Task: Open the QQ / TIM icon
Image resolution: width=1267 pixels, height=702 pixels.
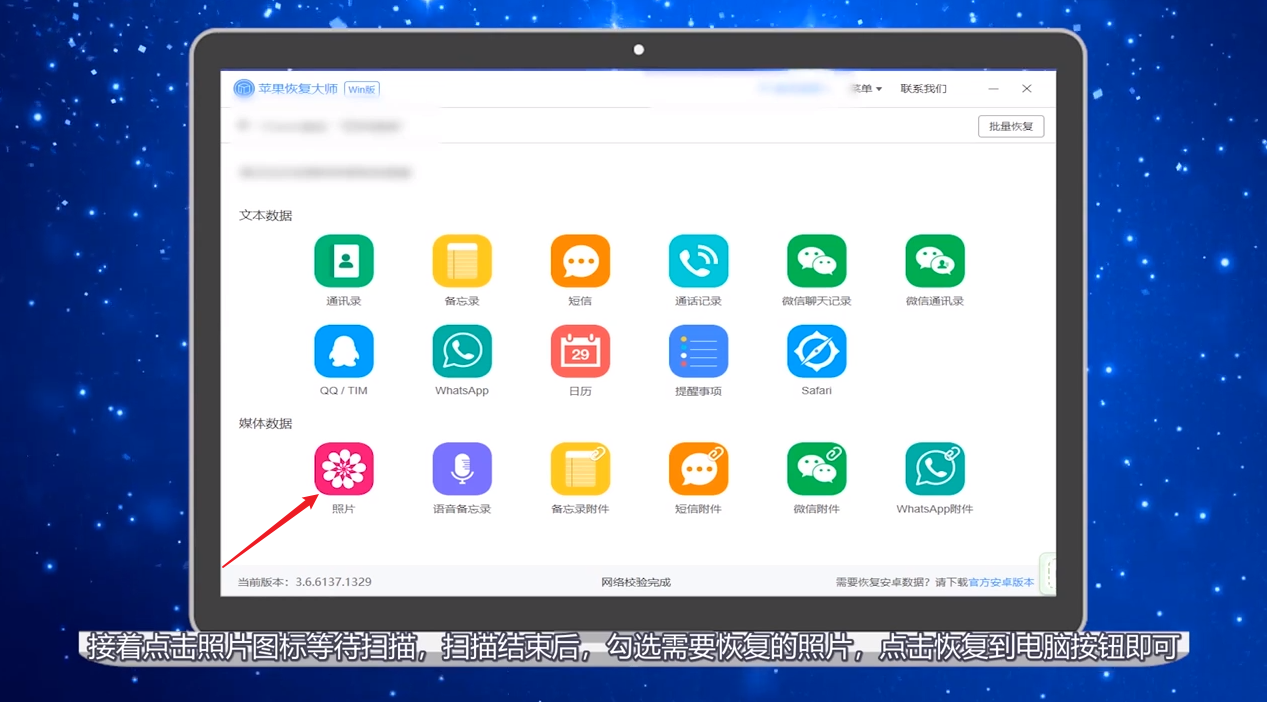Action: point(344,351)
